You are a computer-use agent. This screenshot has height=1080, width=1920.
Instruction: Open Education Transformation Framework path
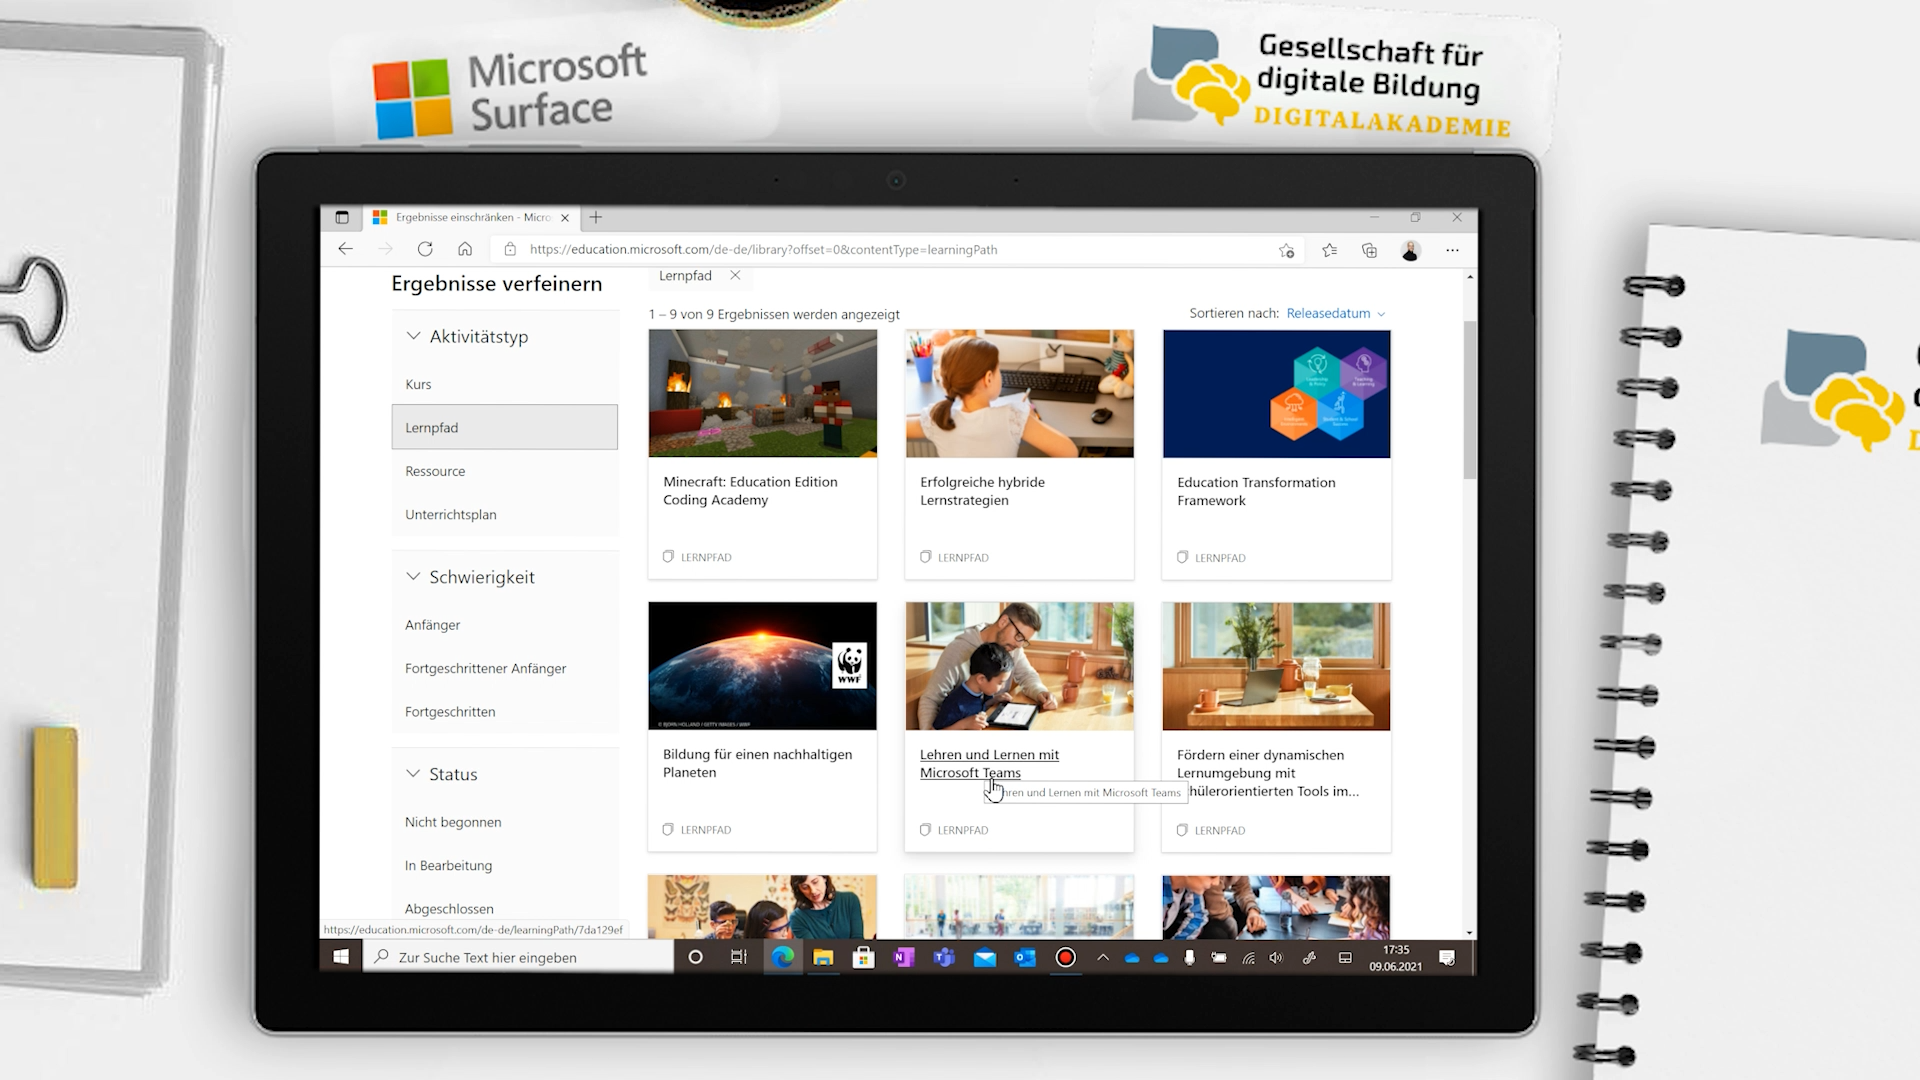[x=1256, y=491]
